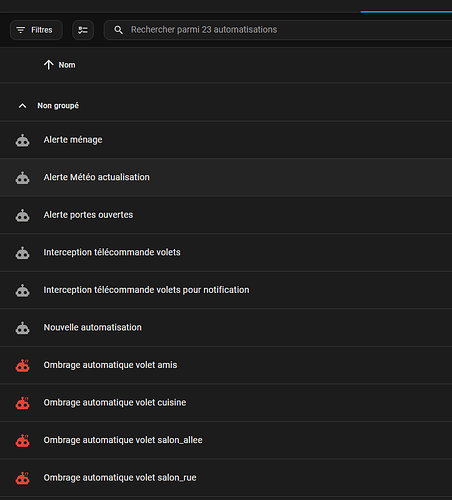
Task: Click red robot icon for volet cuisine
Action: 22,403
